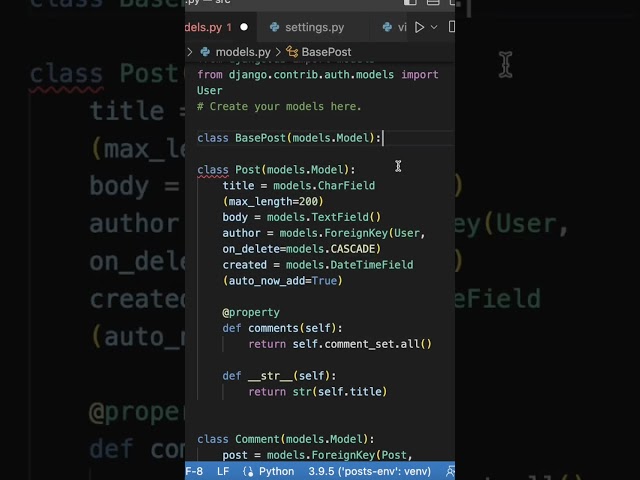The image size is (640, 480).
Task: Toggle panel layout icon in title bar
Action: coord(433,2)
